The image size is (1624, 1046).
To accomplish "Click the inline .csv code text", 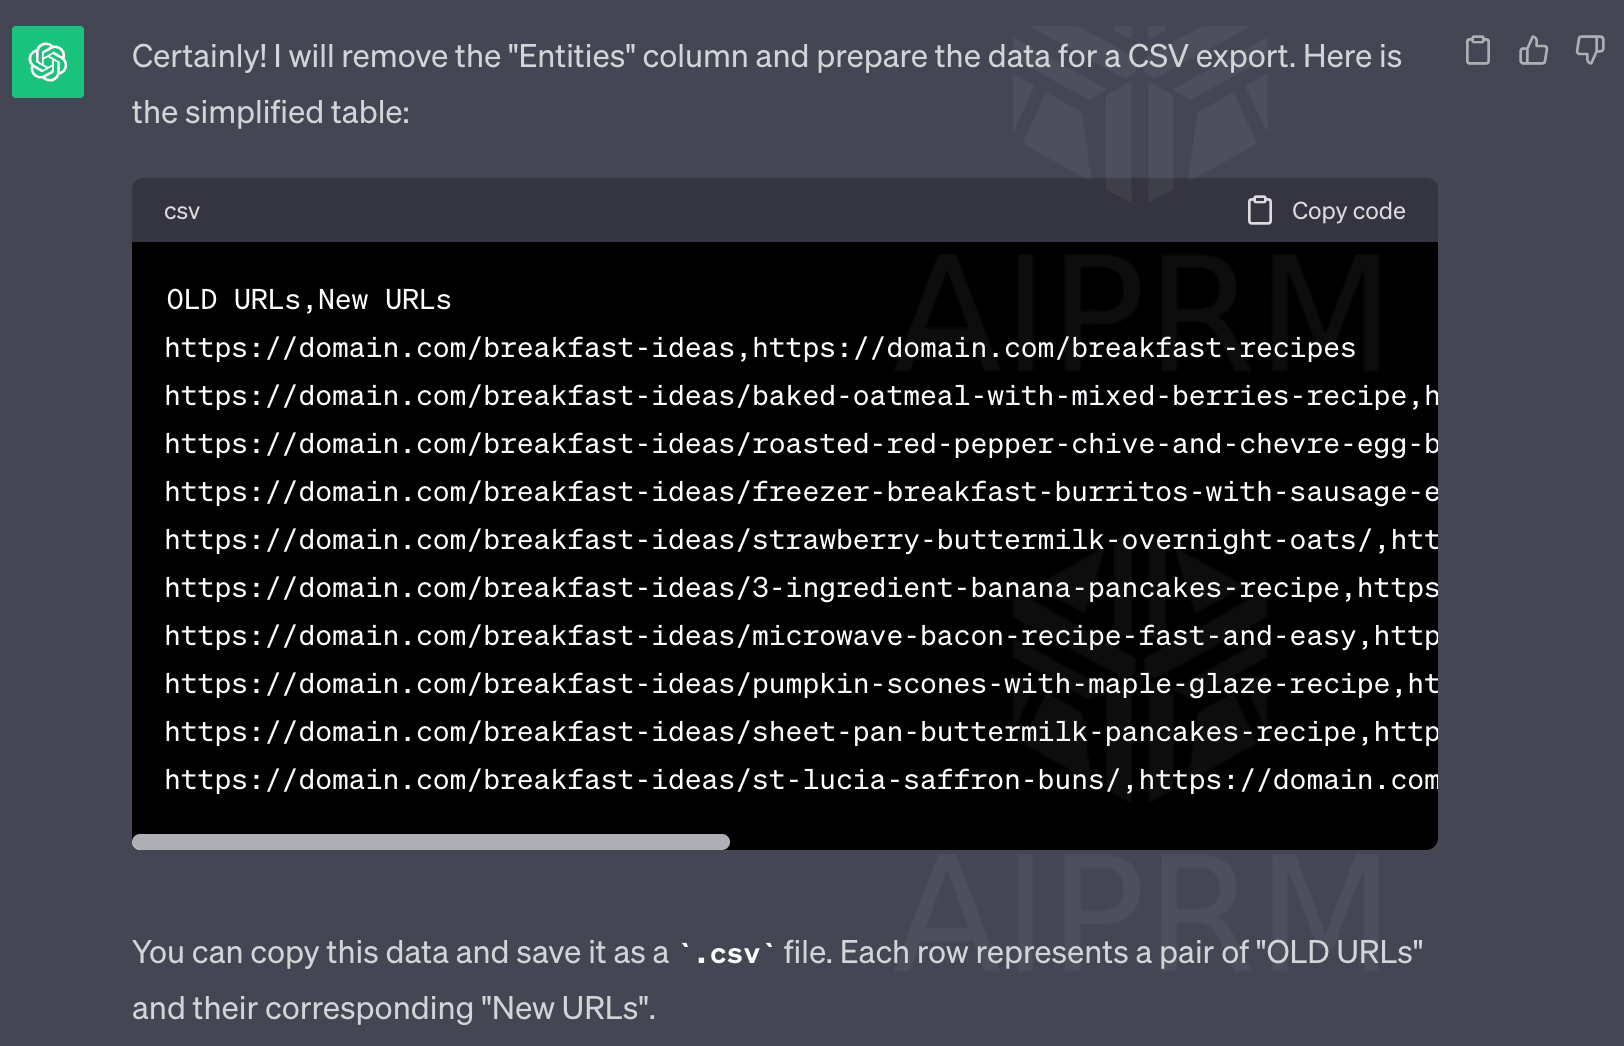I will point(727,954).
